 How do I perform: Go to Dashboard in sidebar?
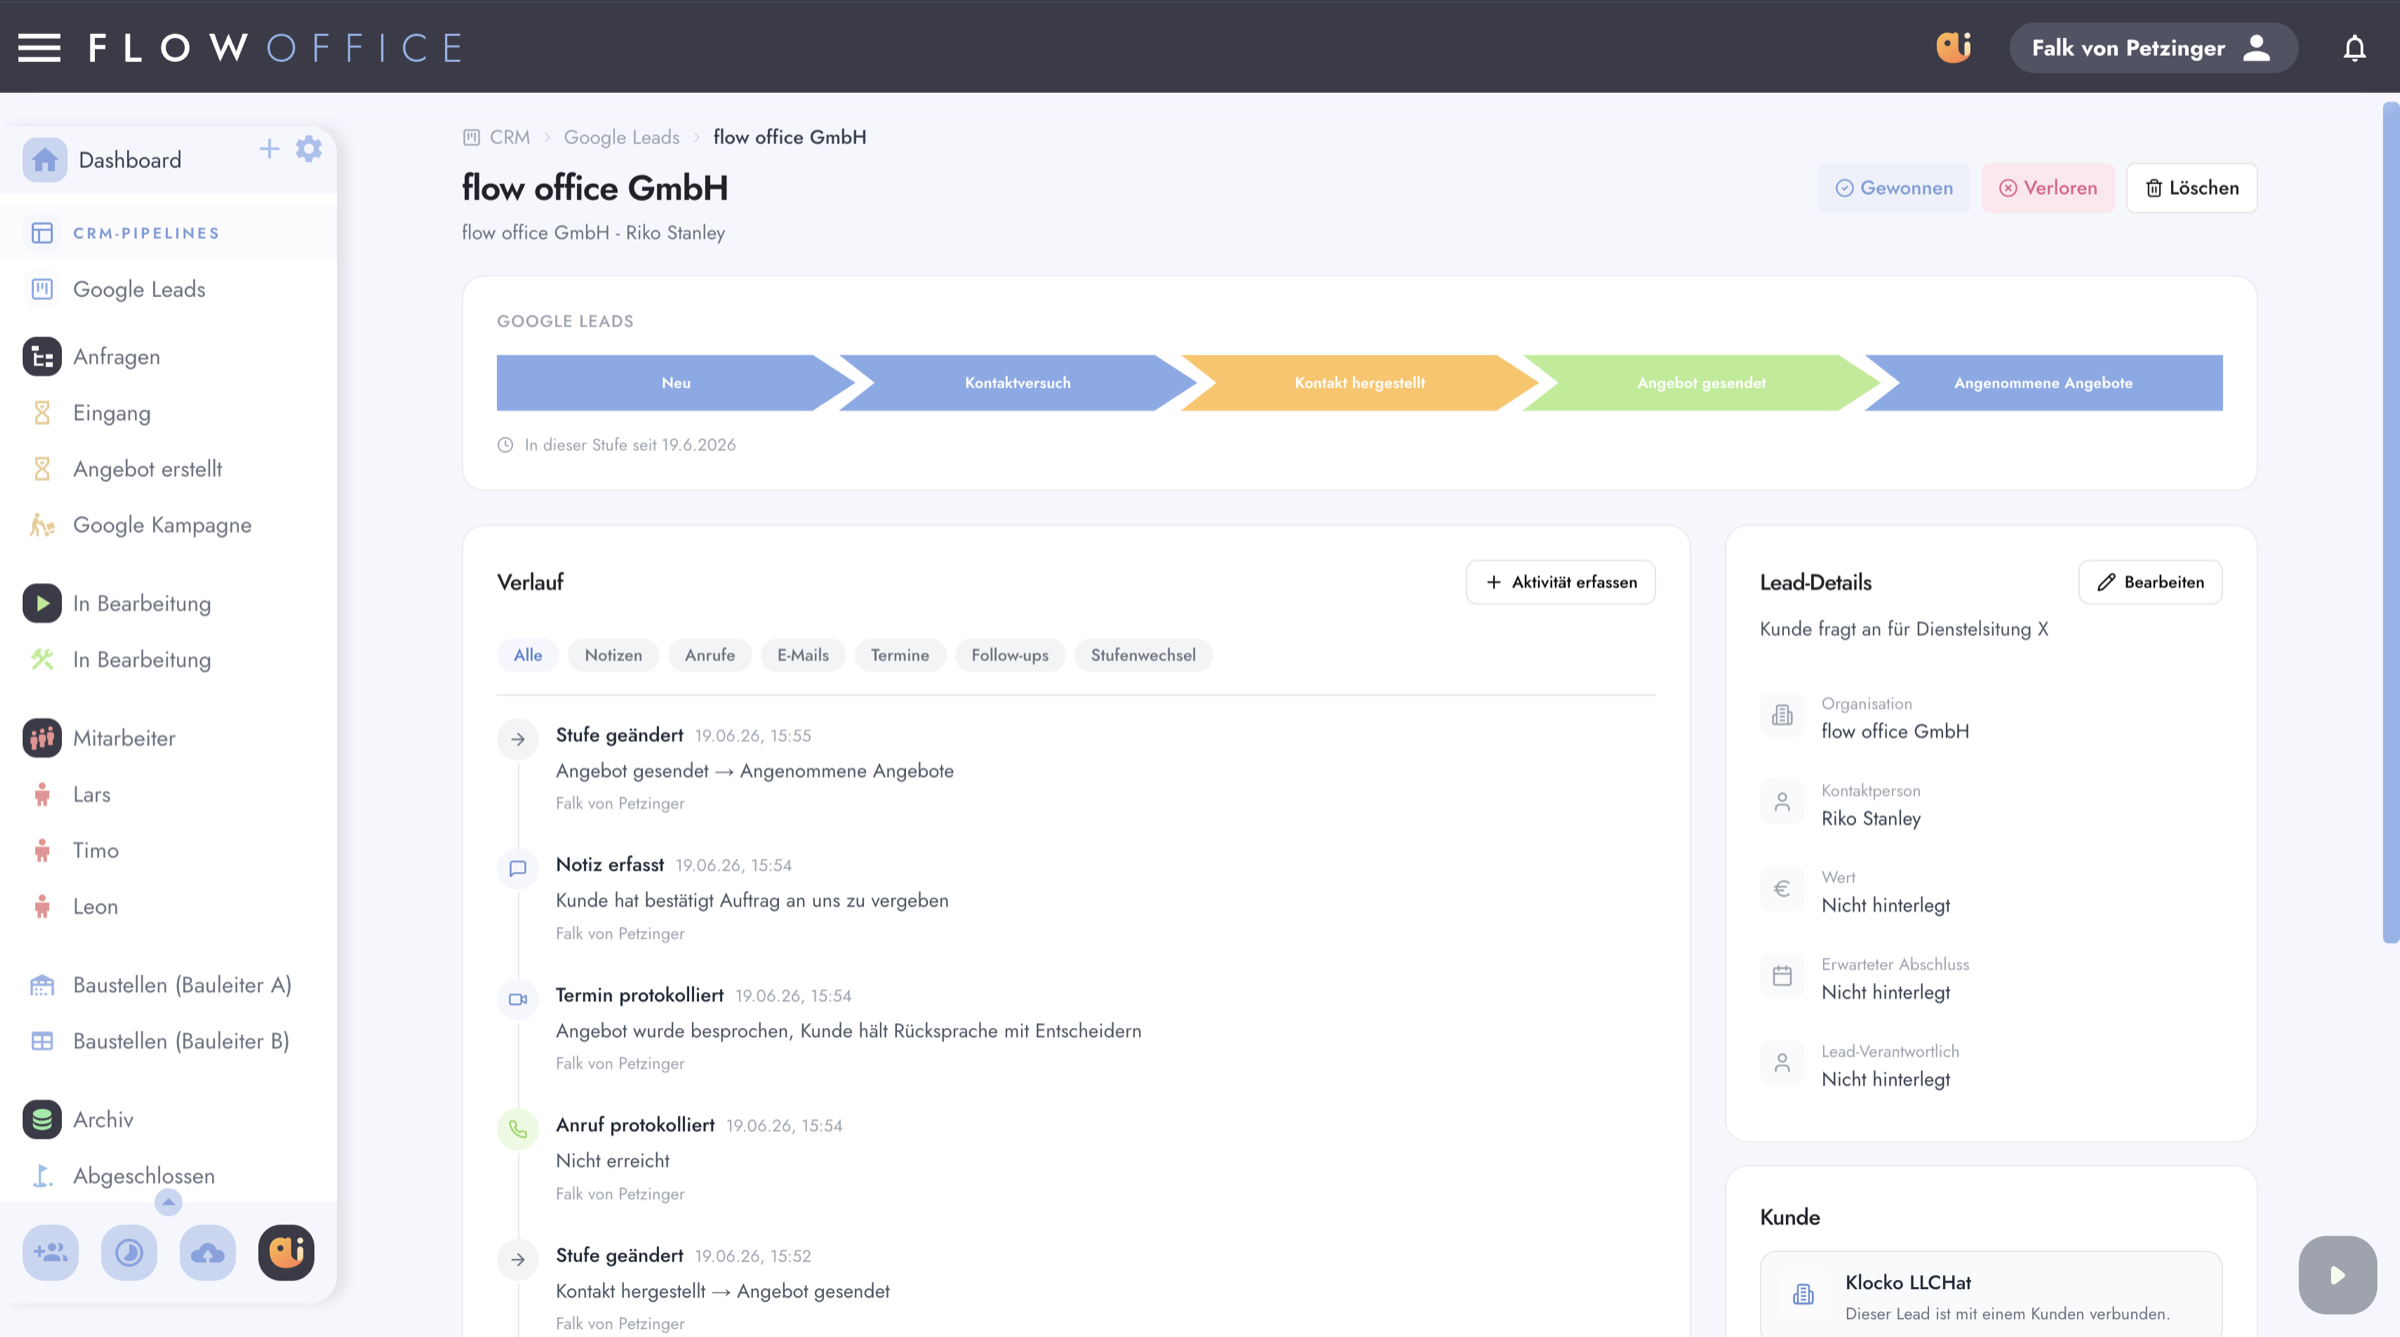(130, 160)
